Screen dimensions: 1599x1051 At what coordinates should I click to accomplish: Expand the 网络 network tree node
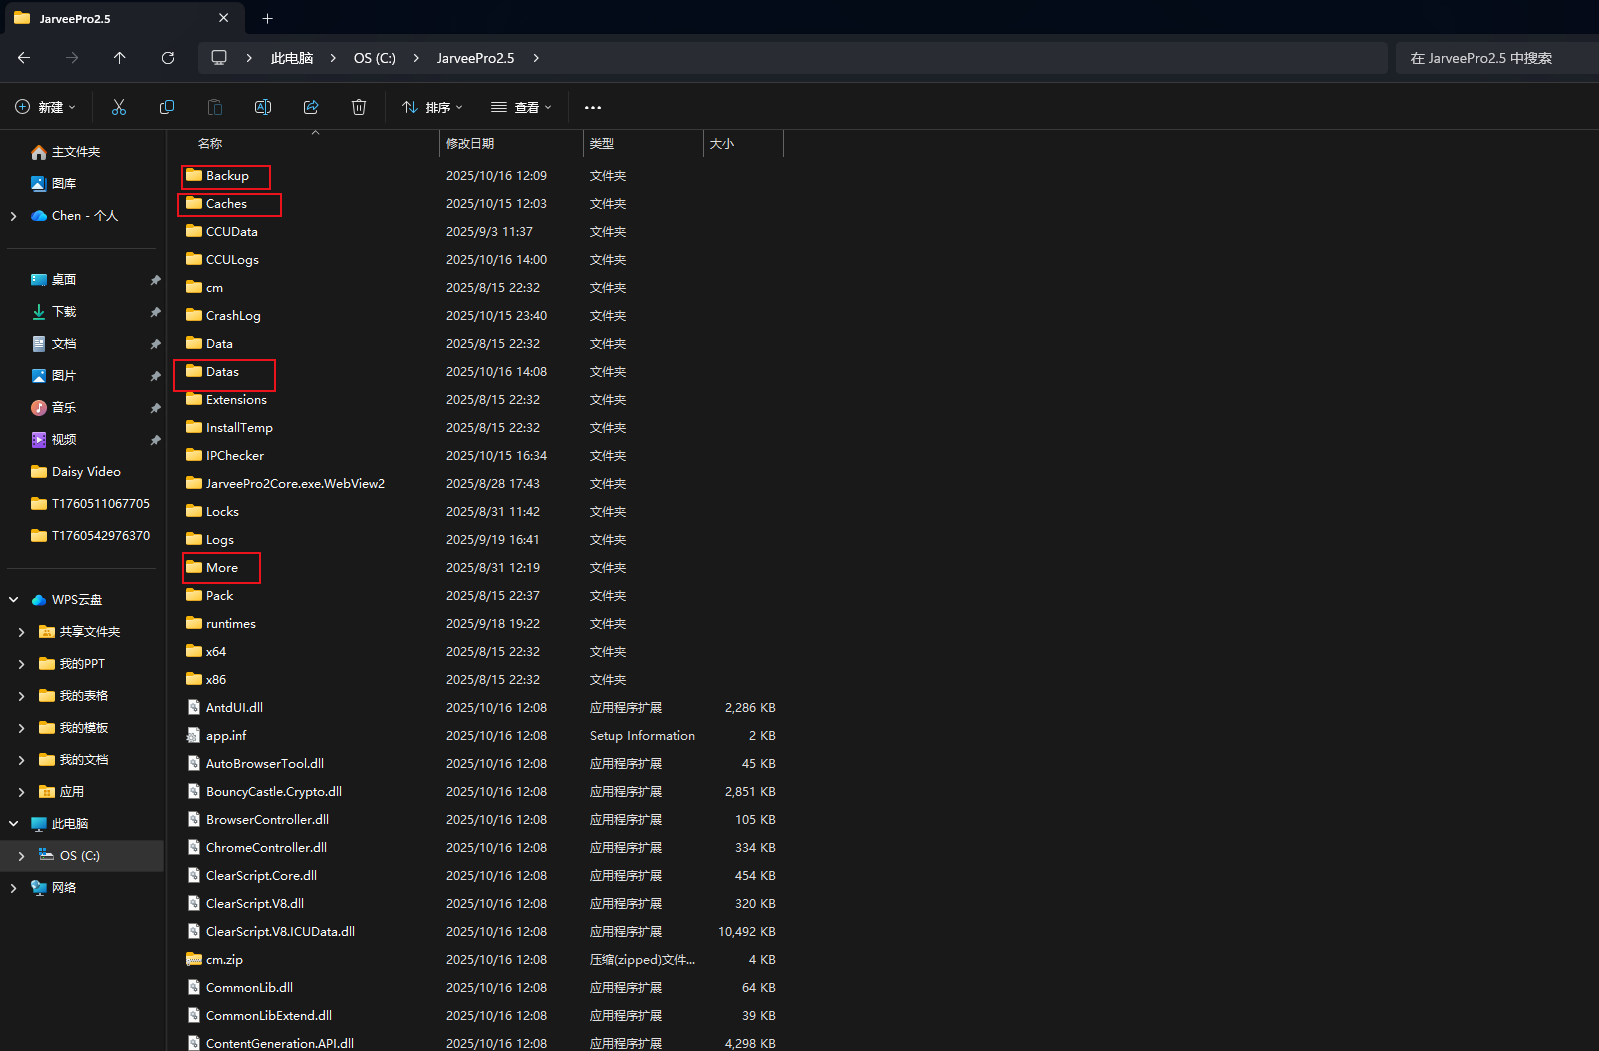point(14,888)
